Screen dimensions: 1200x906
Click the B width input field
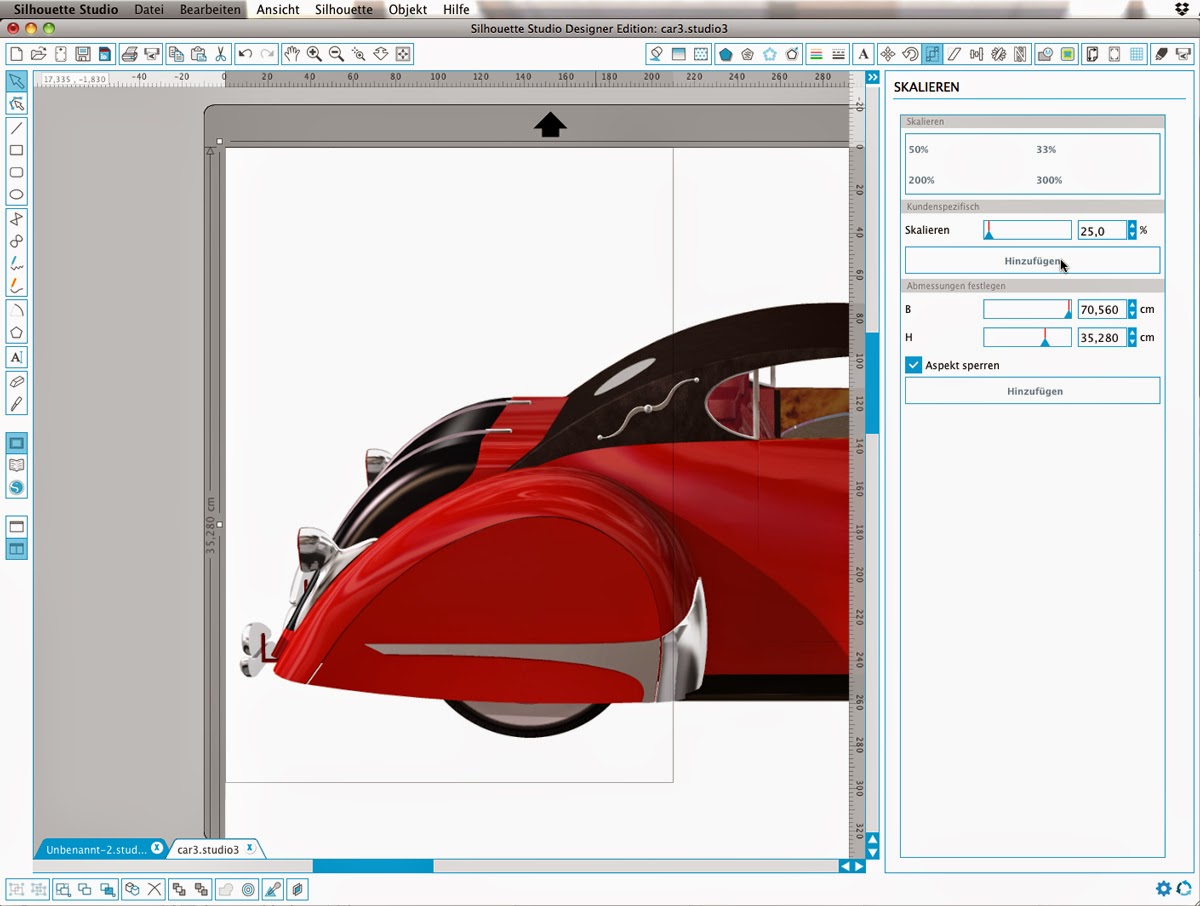[1101, 310]
